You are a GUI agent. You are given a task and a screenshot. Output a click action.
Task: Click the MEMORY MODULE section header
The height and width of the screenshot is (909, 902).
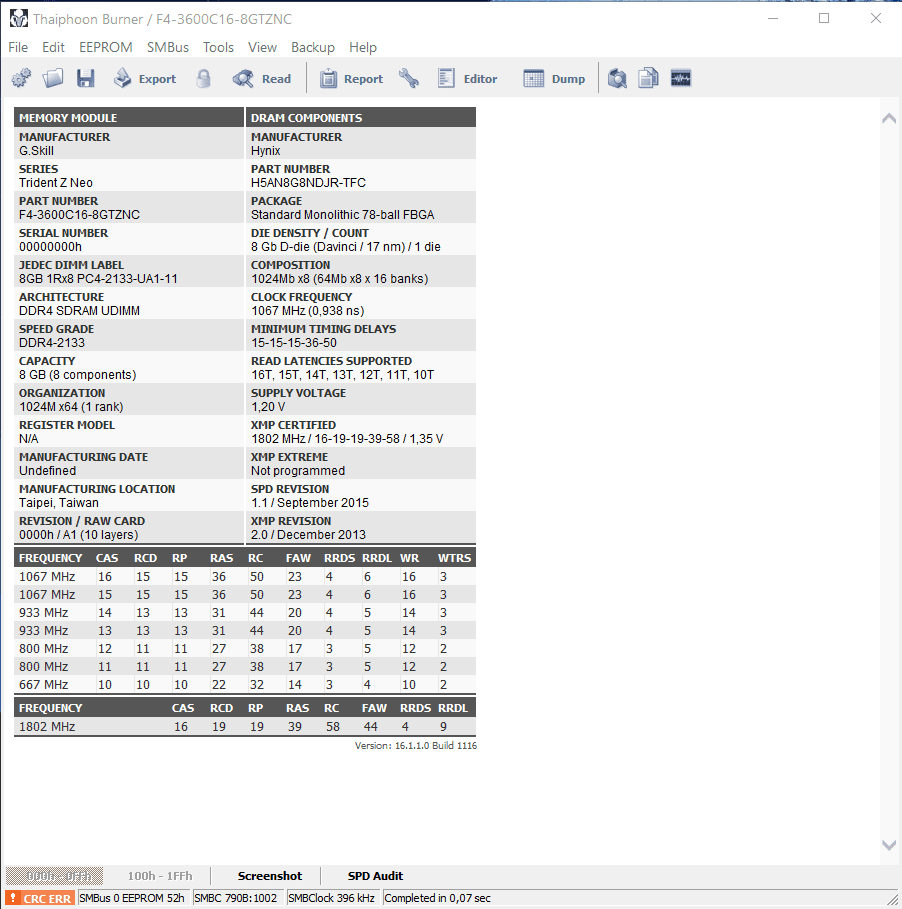(x=129, y=118)
